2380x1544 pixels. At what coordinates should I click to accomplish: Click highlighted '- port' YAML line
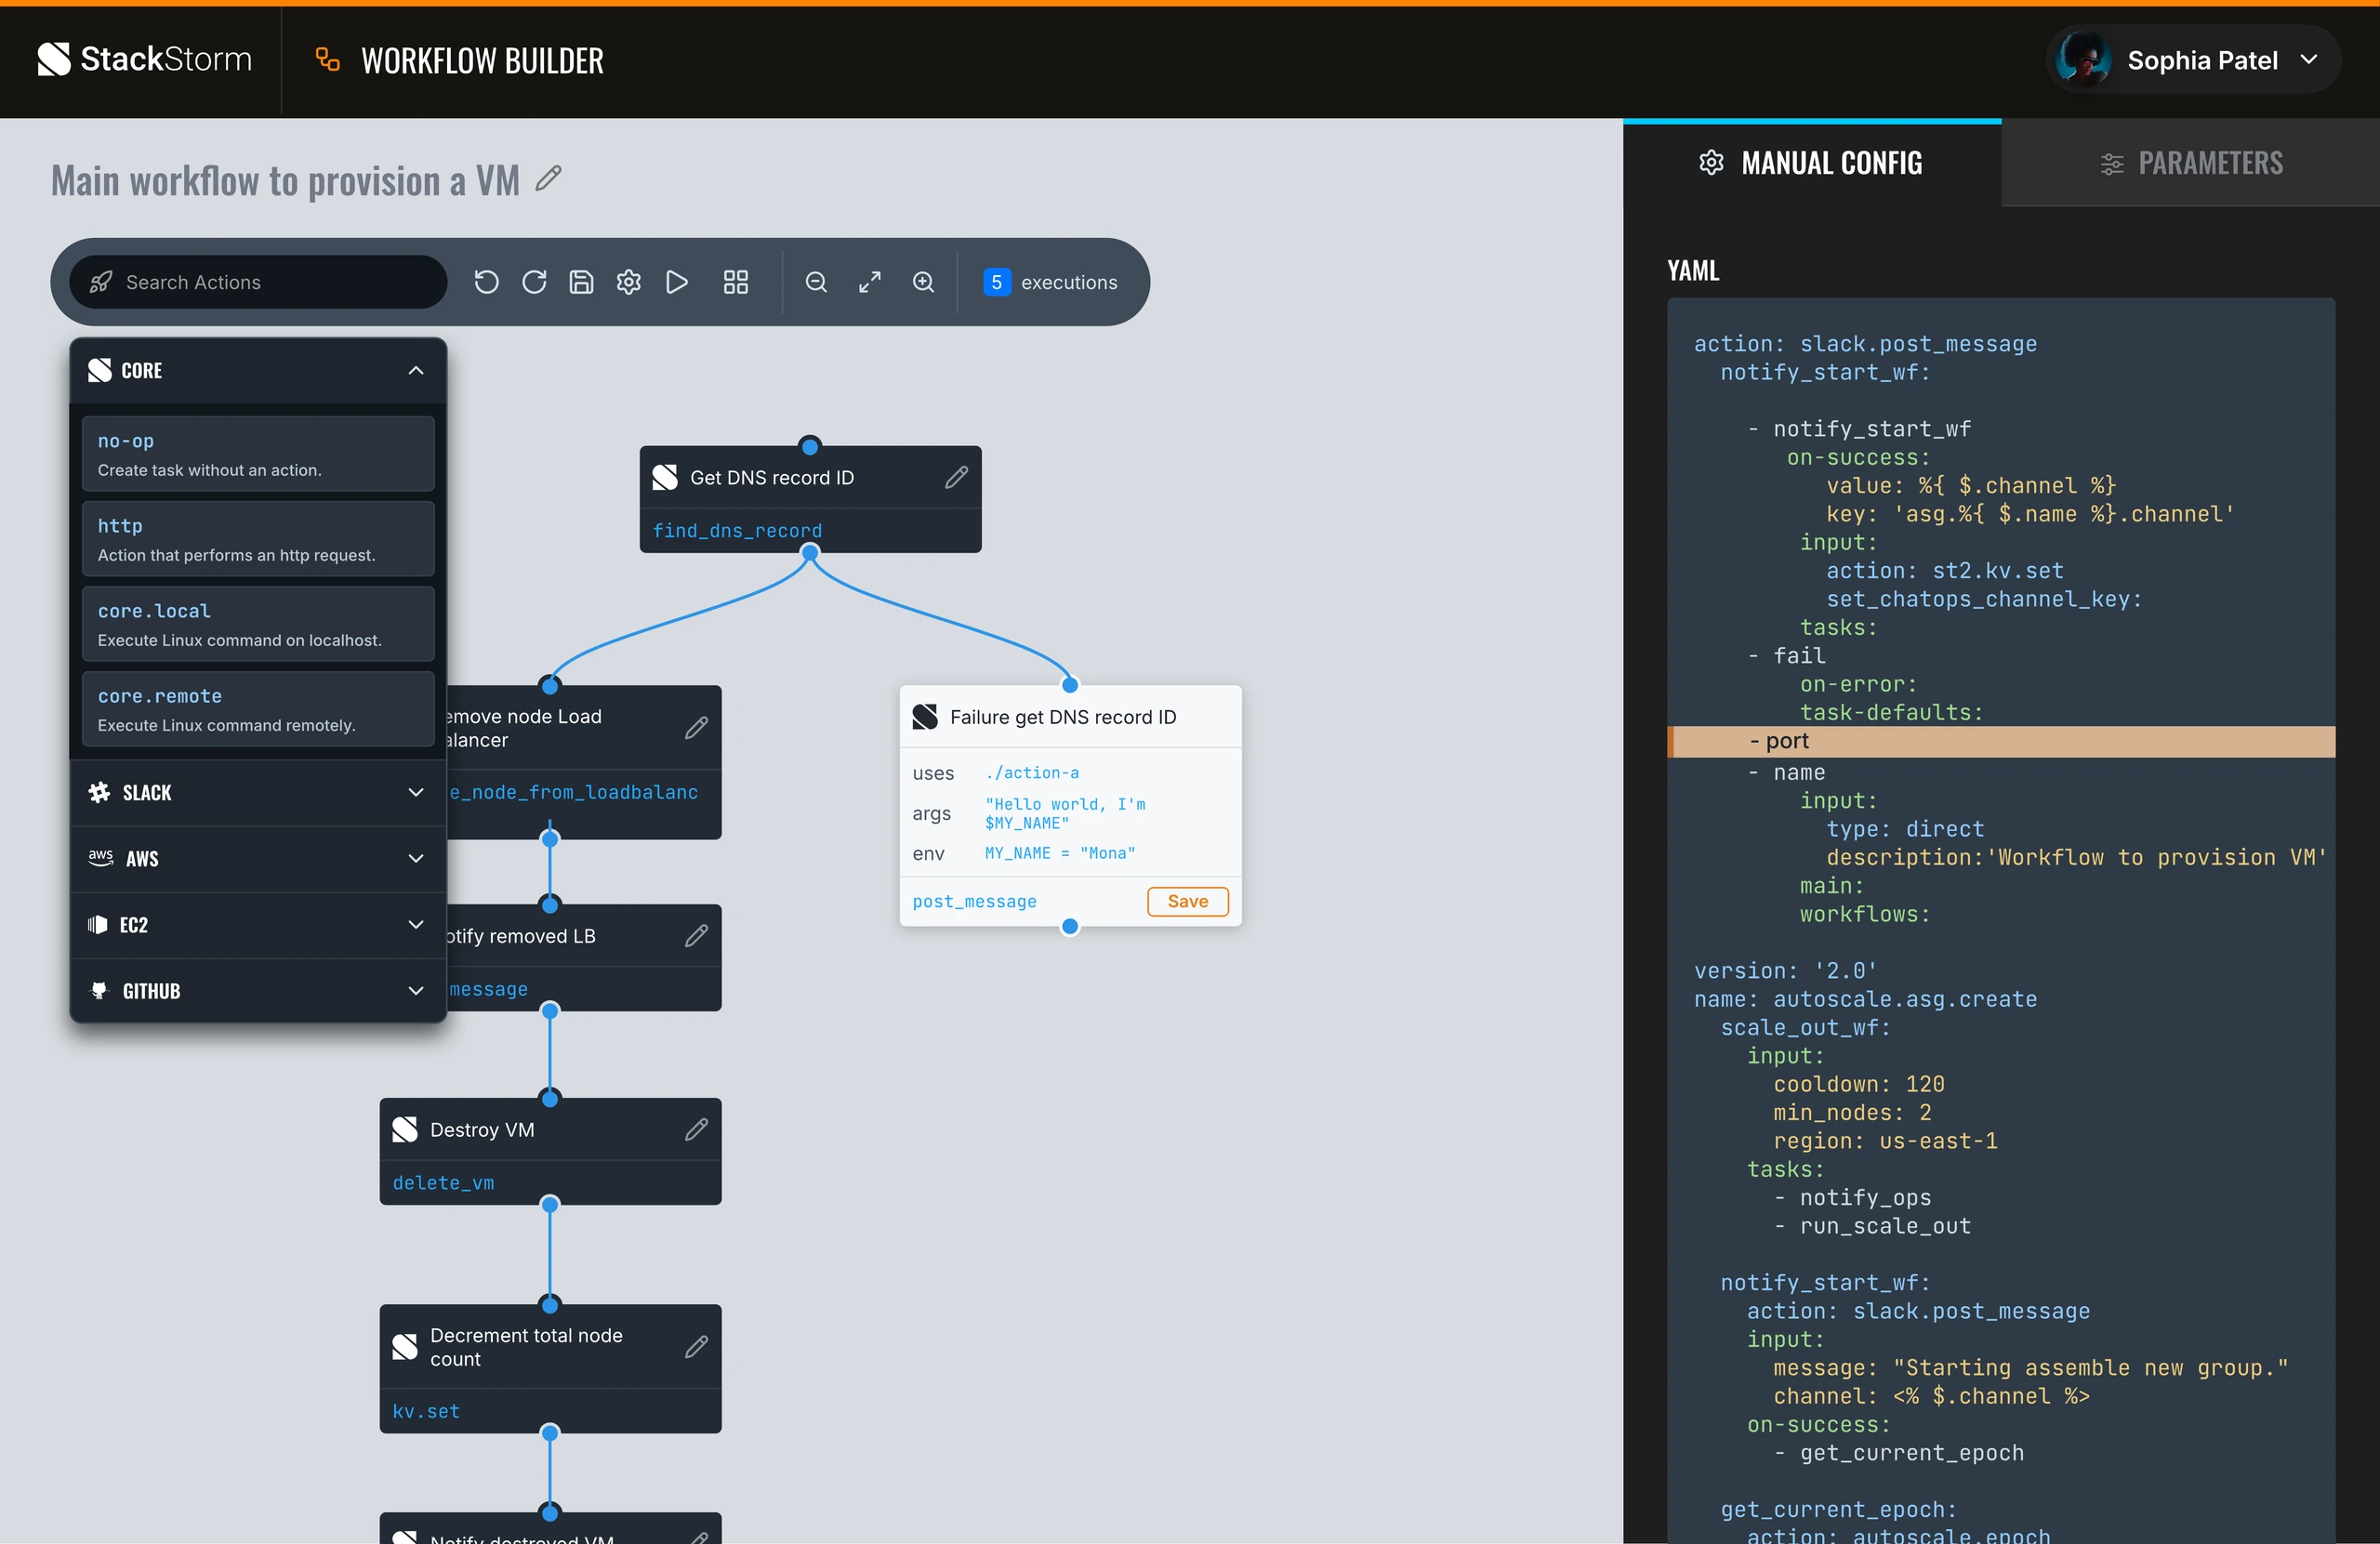(2001, 741)
